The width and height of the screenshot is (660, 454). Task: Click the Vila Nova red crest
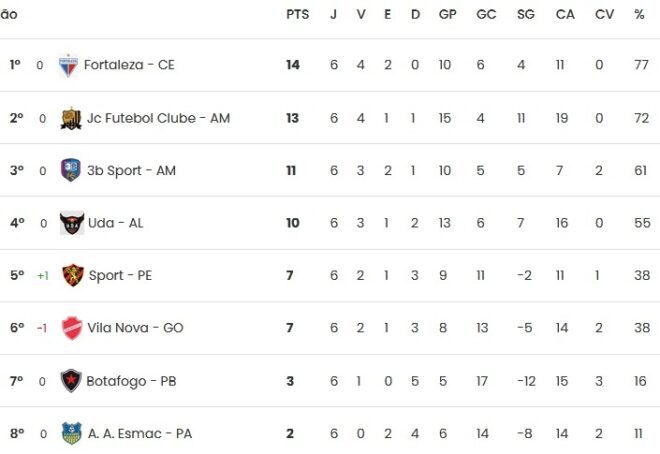(72, 328)
